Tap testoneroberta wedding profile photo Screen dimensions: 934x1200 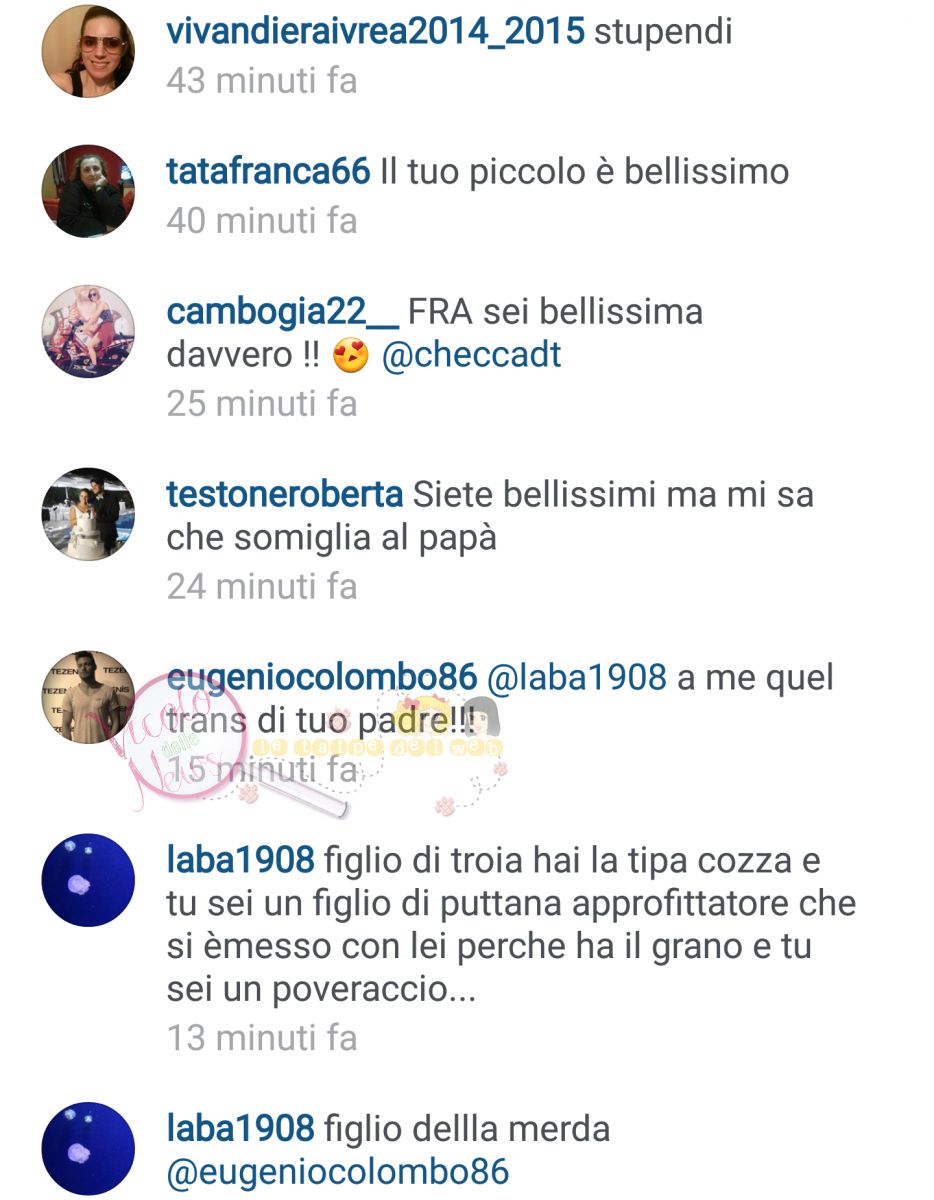click(88, 514)
